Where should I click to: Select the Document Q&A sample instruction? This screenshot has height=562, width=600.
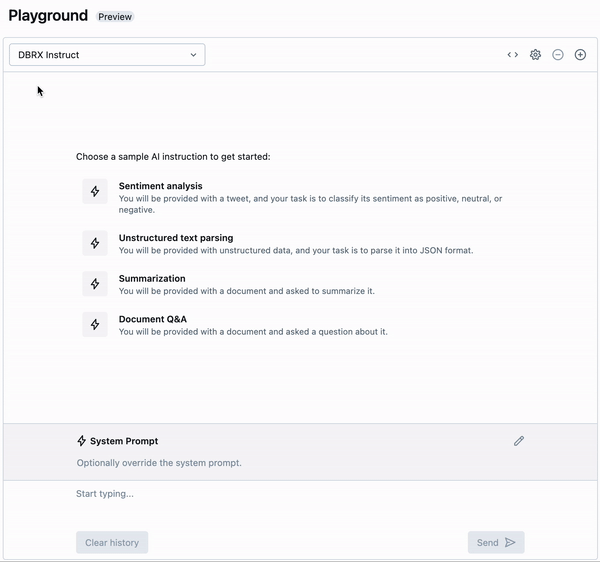click(x=153, y=319)
